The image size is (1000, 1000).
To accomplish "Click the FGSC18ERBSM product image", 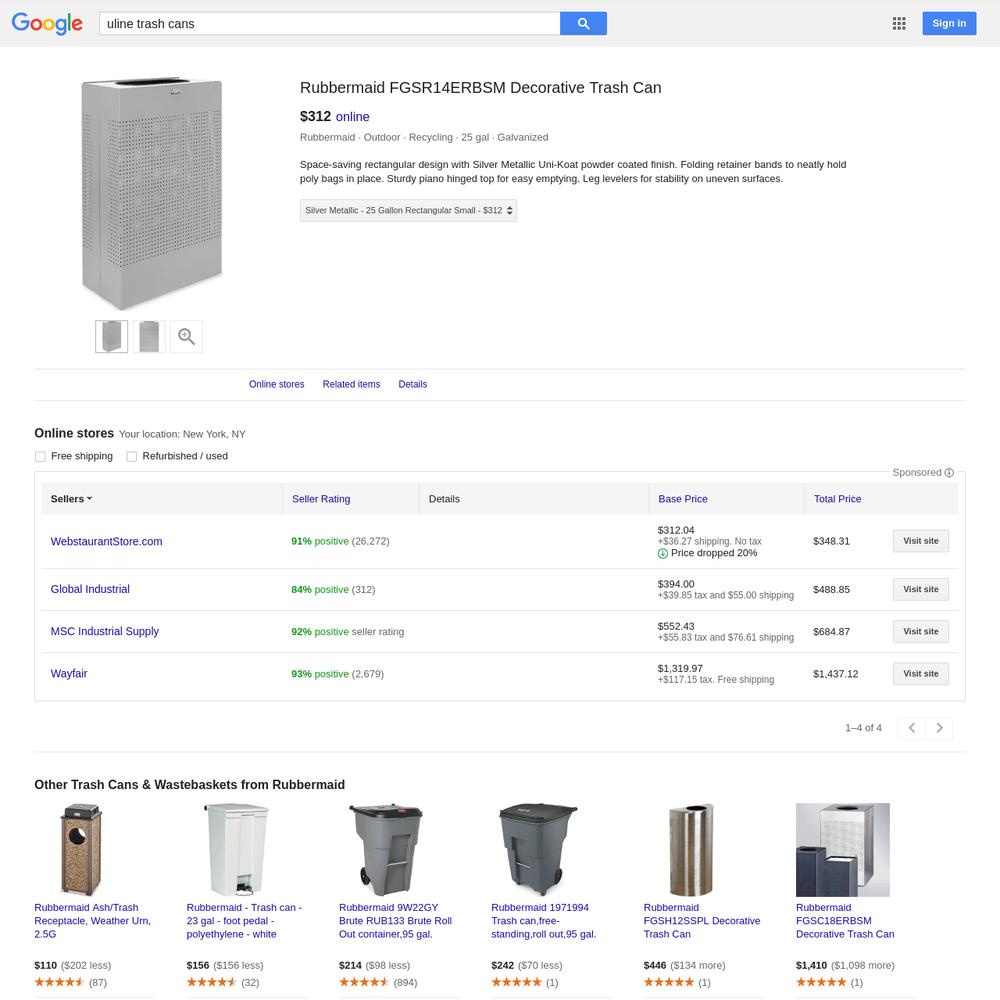I will (842, 849).
